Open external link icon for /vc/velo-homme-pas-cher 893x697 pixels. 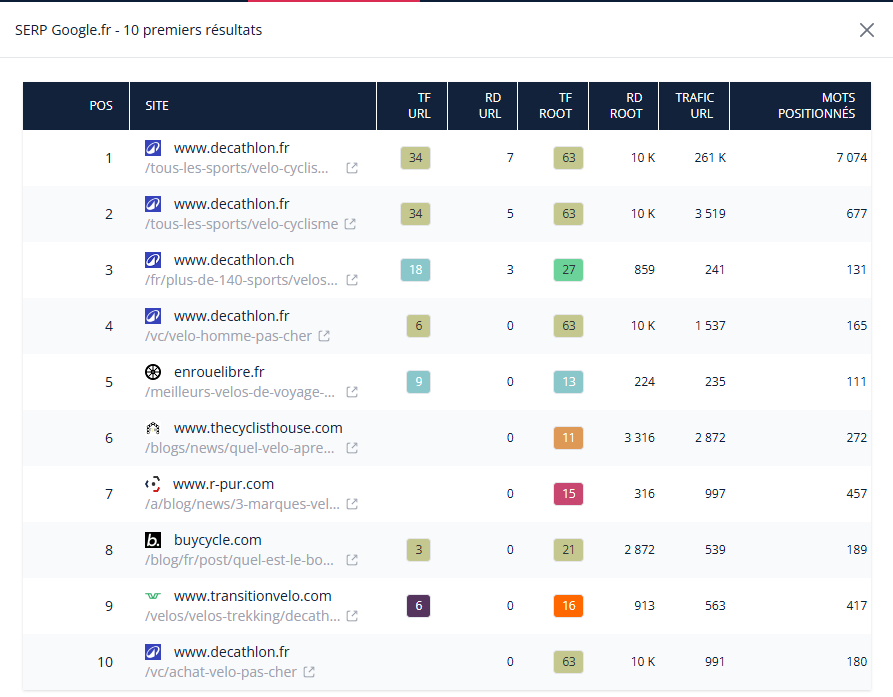pyautogui.click(x=324, y=336)
